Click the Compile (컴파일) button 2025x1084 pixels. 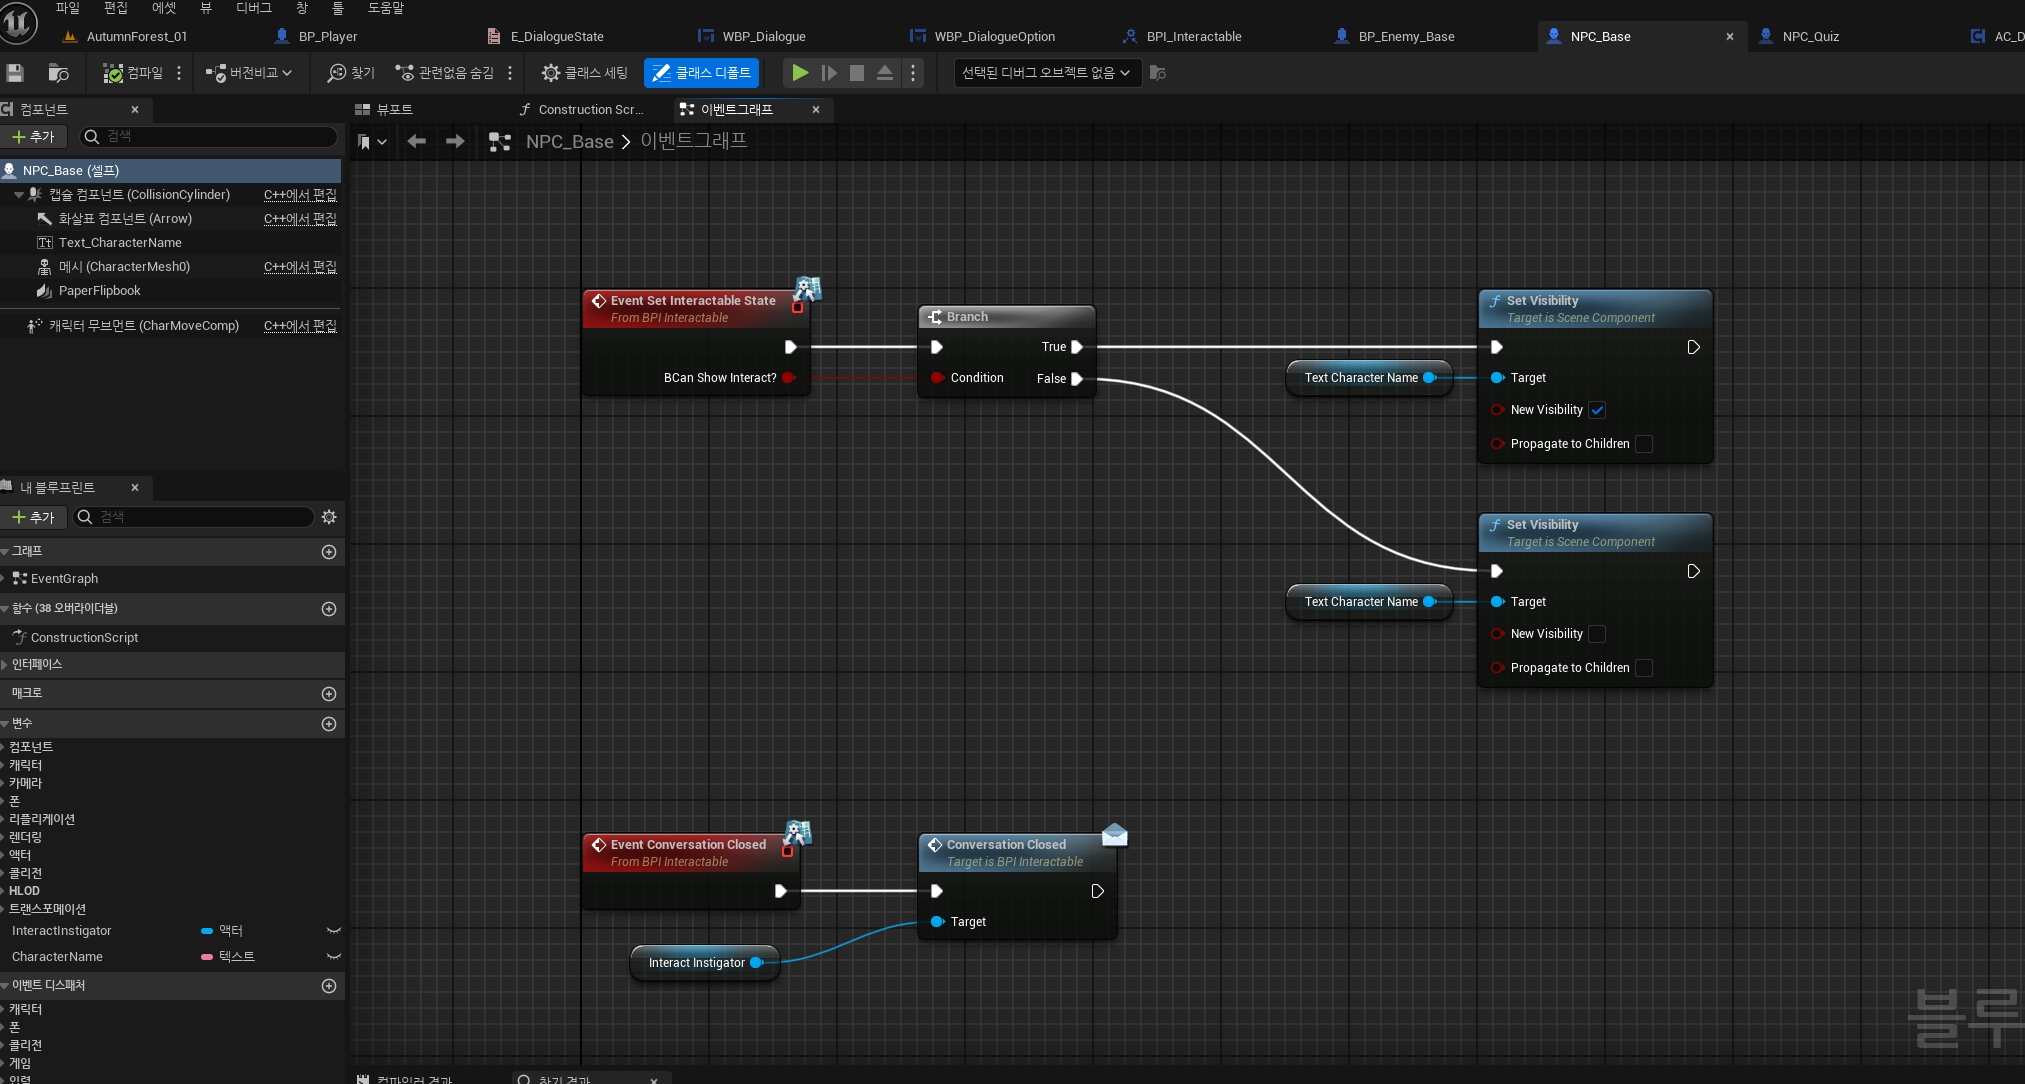pos(133,73)
